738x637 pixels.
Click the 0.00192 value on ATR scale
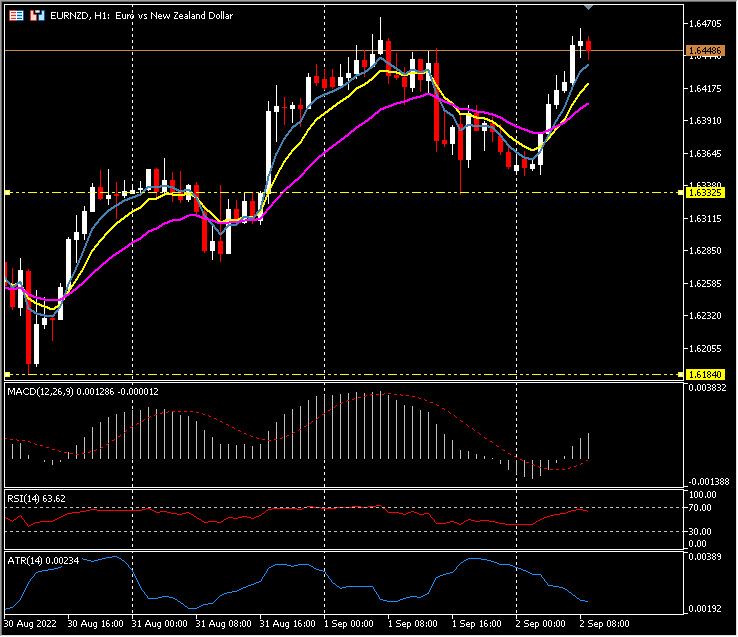(703, 608)
